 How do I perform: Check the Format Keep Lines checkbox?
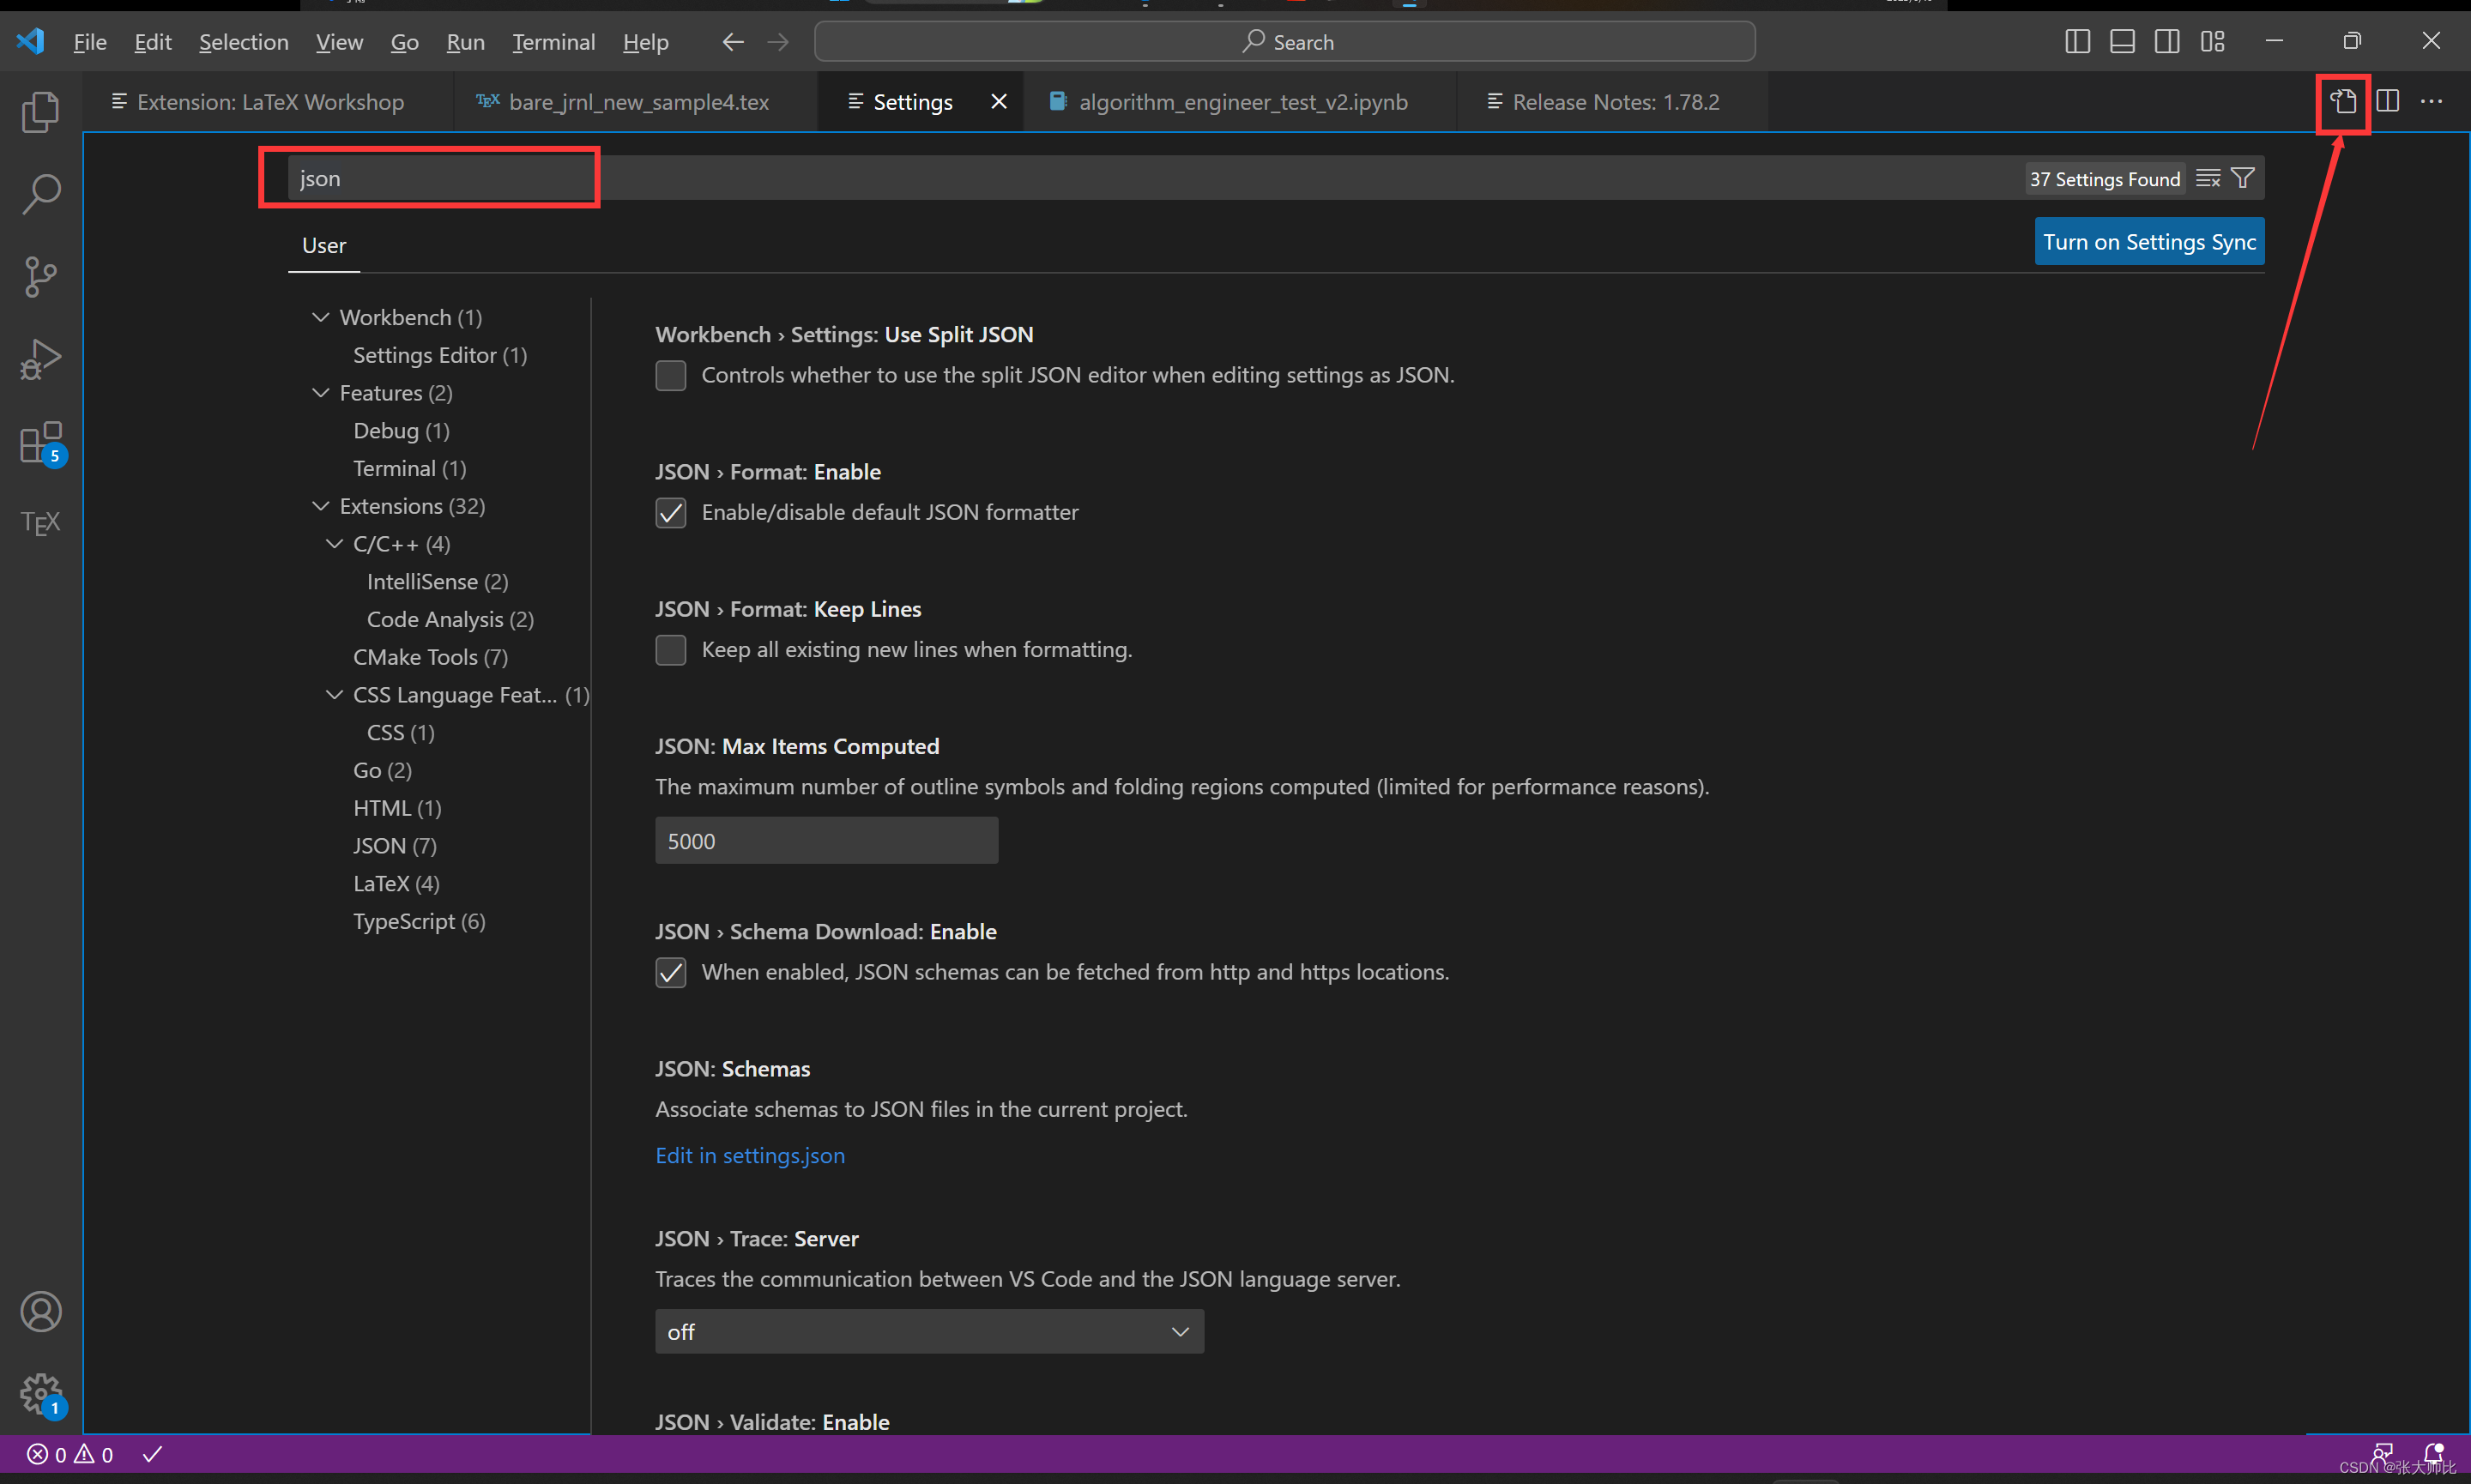click(671, 650)
